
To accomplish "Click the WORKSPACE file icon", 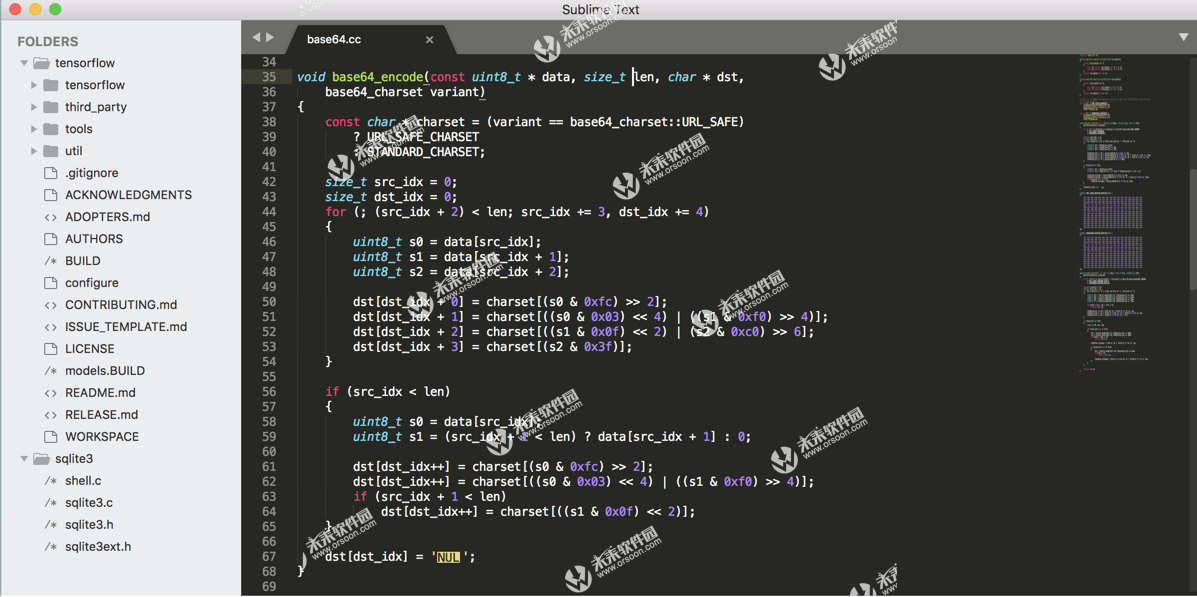I will (x=51, y=437).
